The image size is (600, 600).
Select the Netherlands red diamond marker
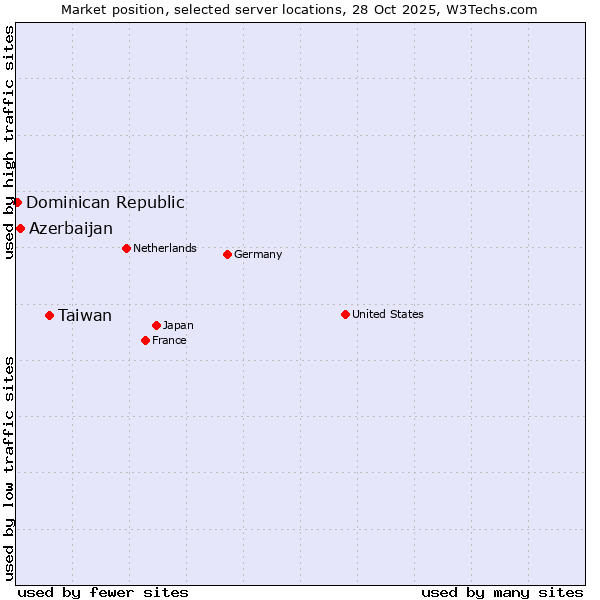pyautogui.click(x=126, y=248)
